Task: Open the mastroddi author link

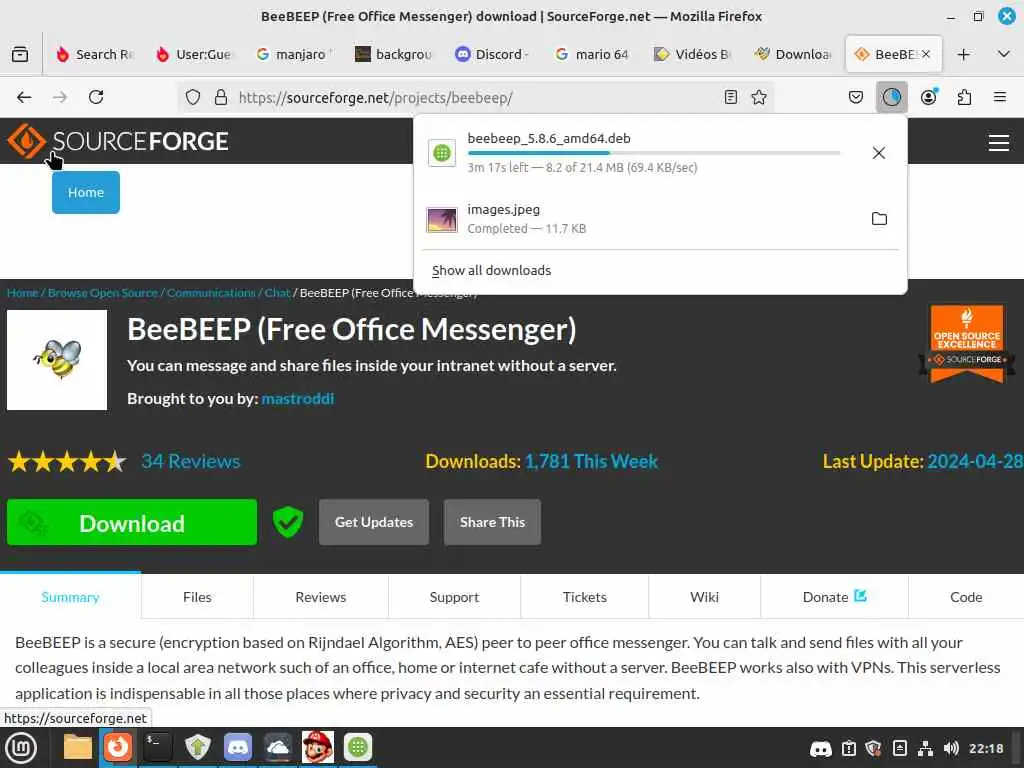Action: pos(298,398)
